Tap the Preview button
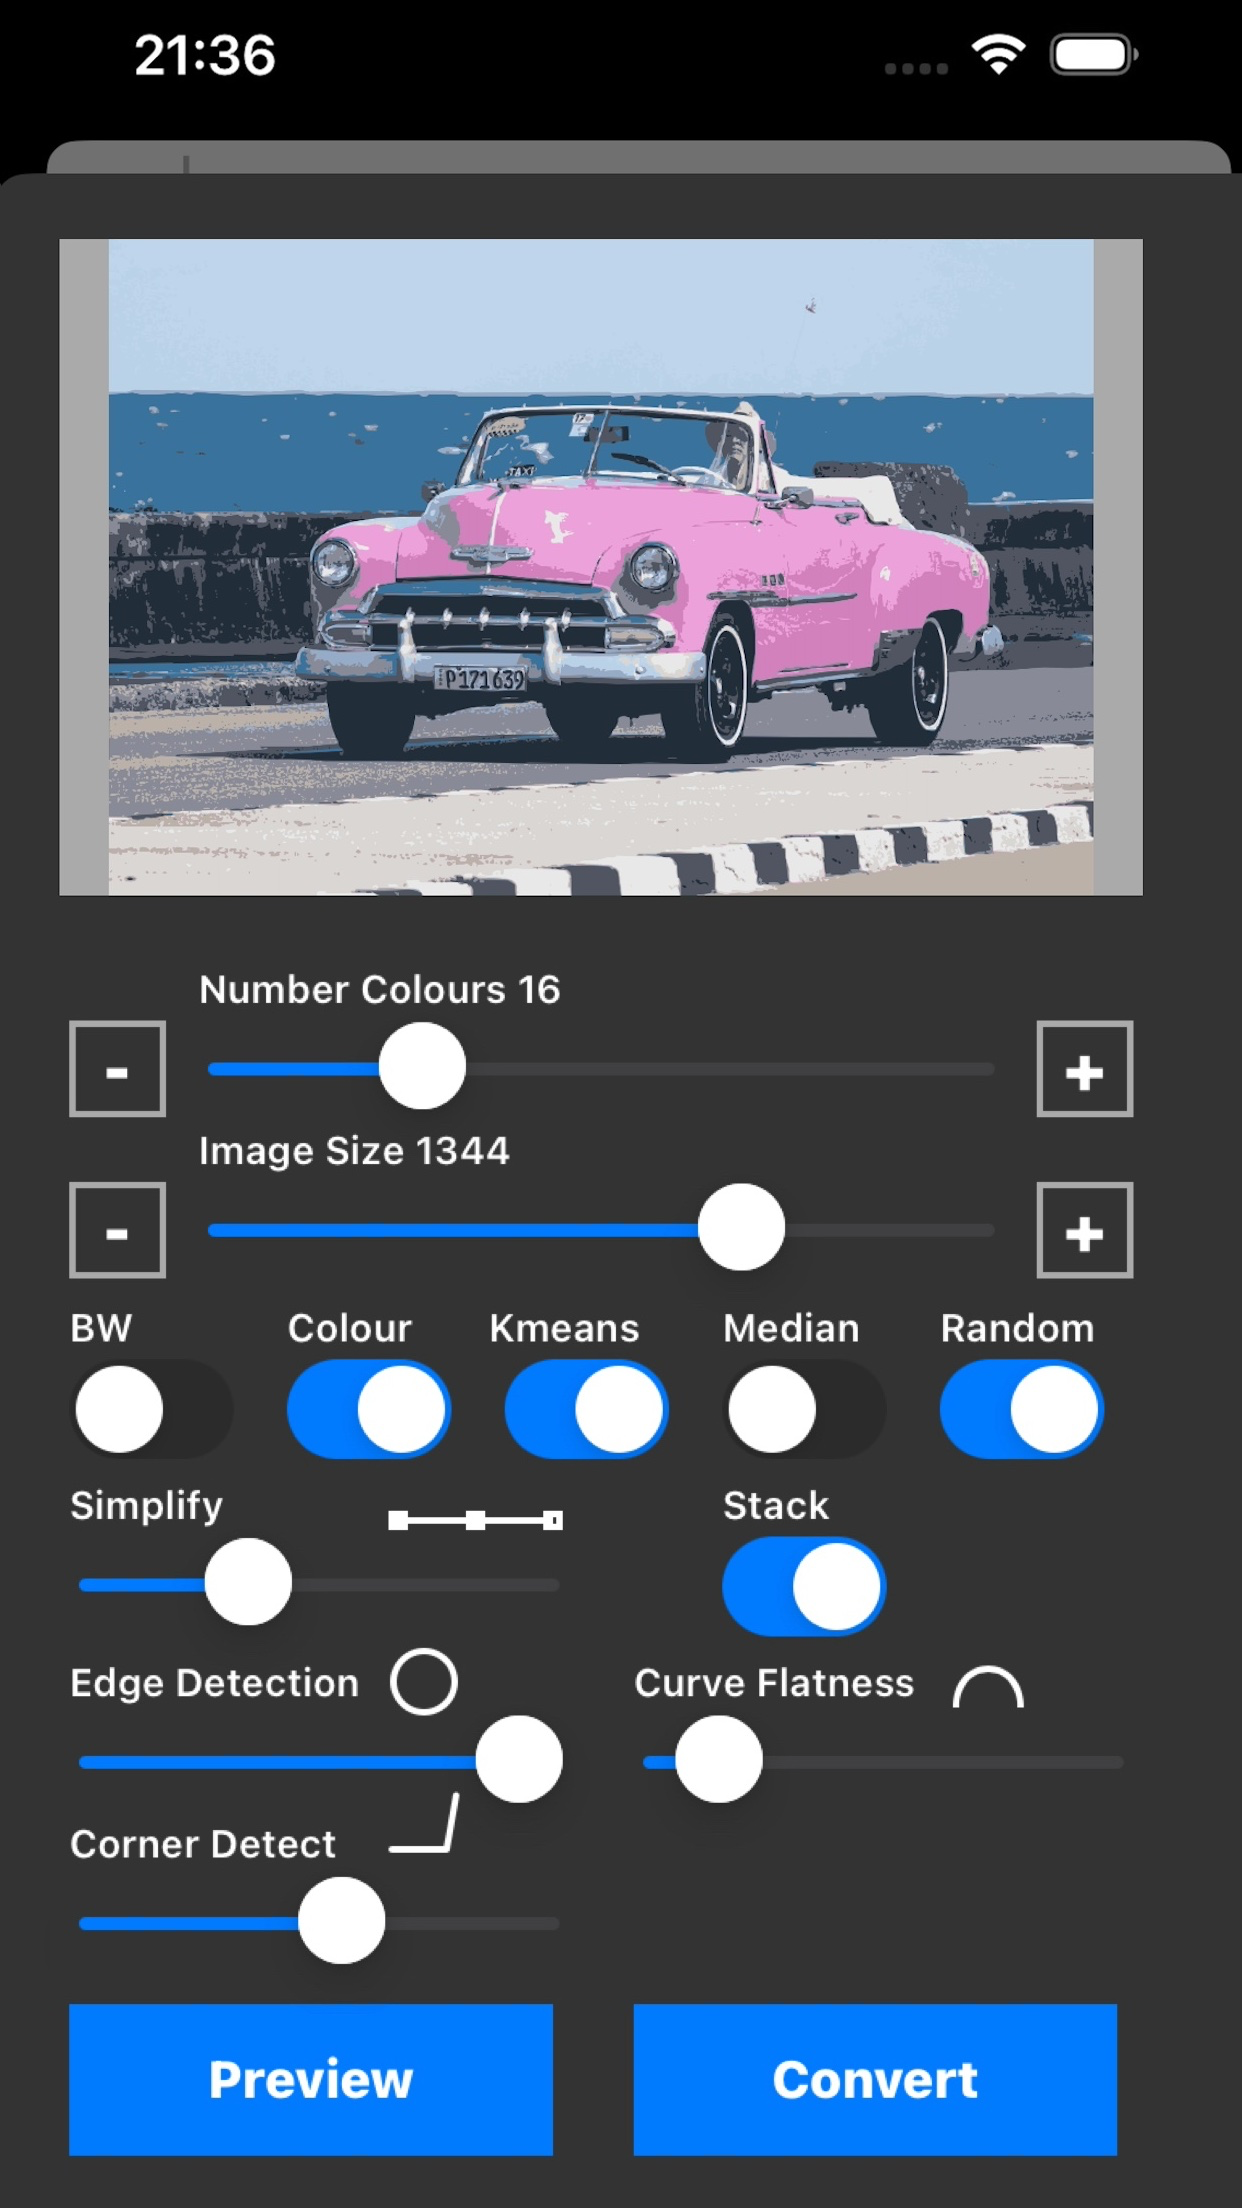Viewport: 1242px width, 2208px height. [x=311, y=2079]
